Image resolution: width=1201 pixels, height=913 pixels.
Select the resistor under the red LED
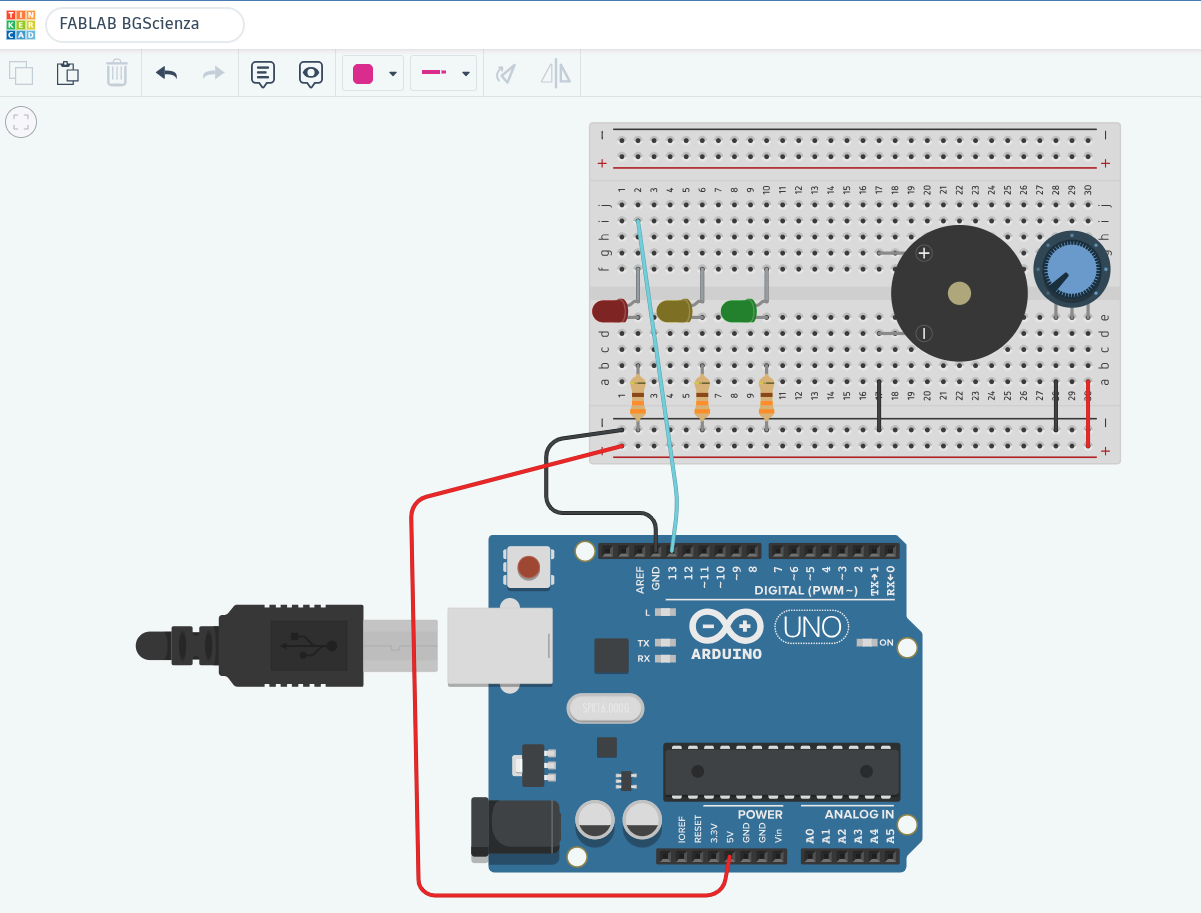(638, 400)
